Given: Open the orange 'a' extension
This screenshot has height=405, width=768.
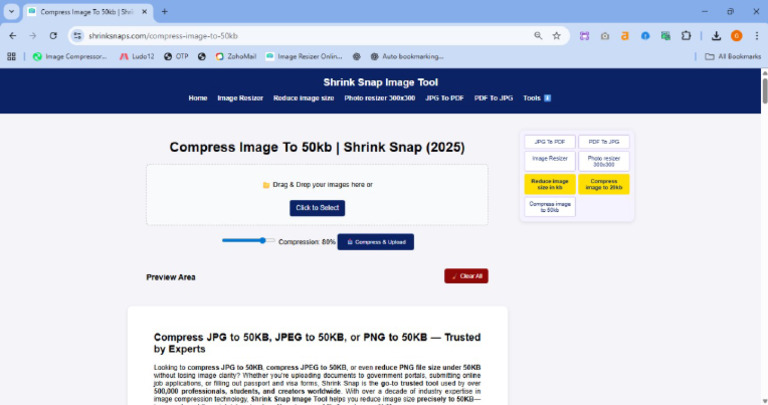Looking at the screenshot, I should (625, 36).
